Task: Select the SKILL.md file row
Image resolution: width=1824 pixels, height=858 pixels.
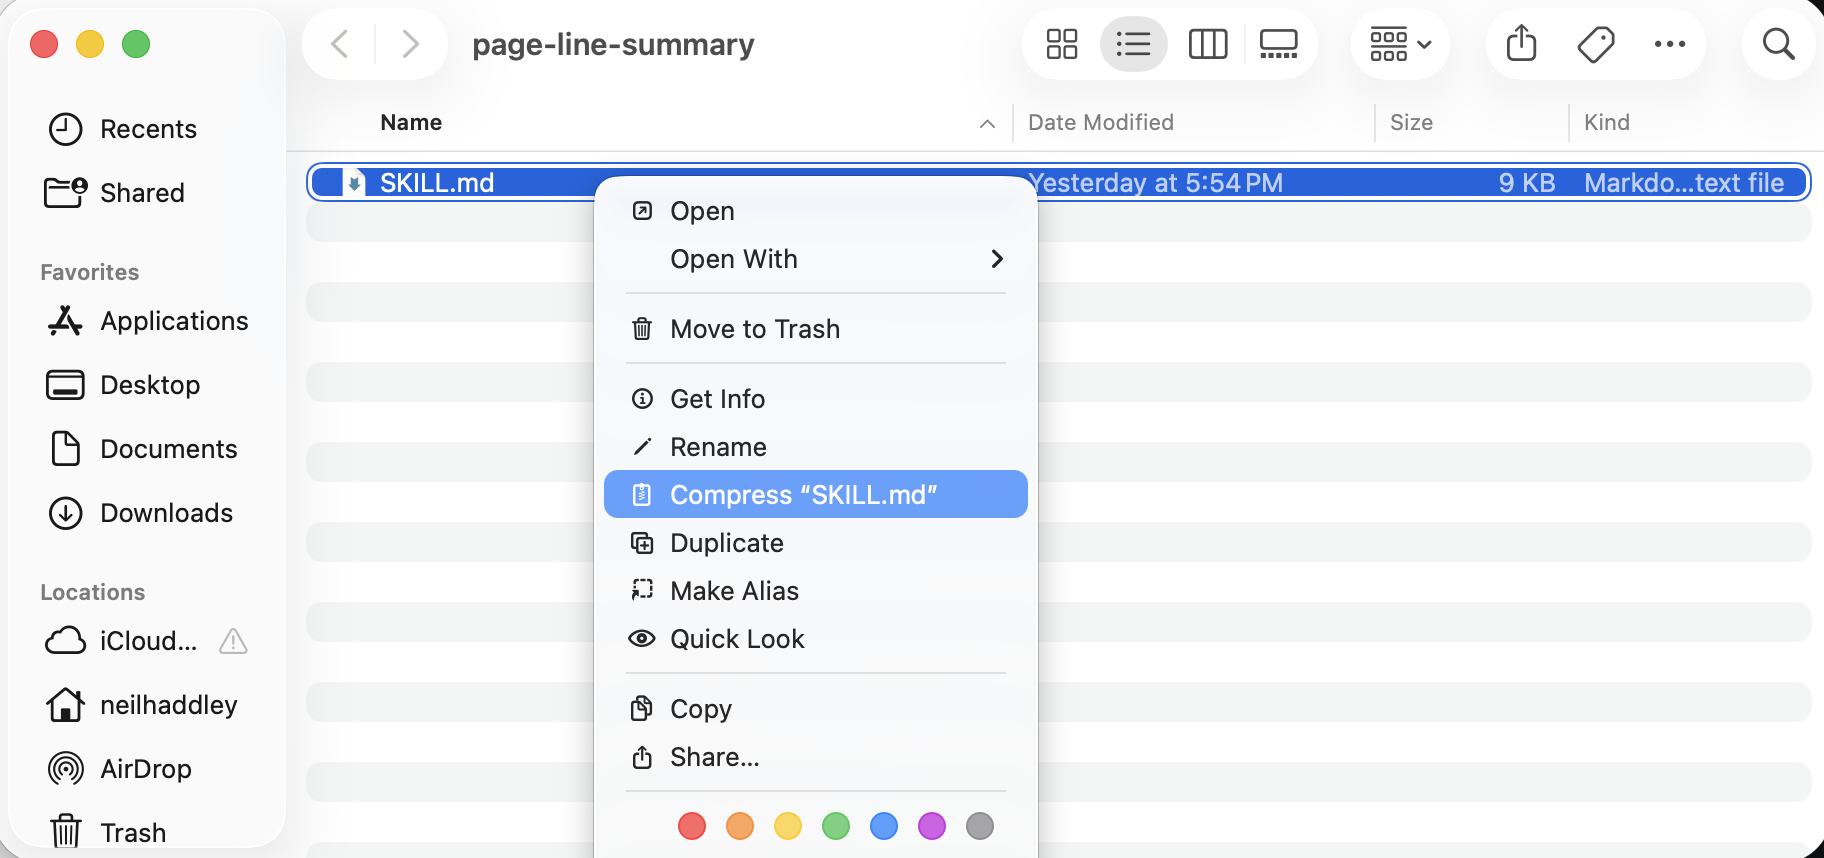Action: [1059, 183]
